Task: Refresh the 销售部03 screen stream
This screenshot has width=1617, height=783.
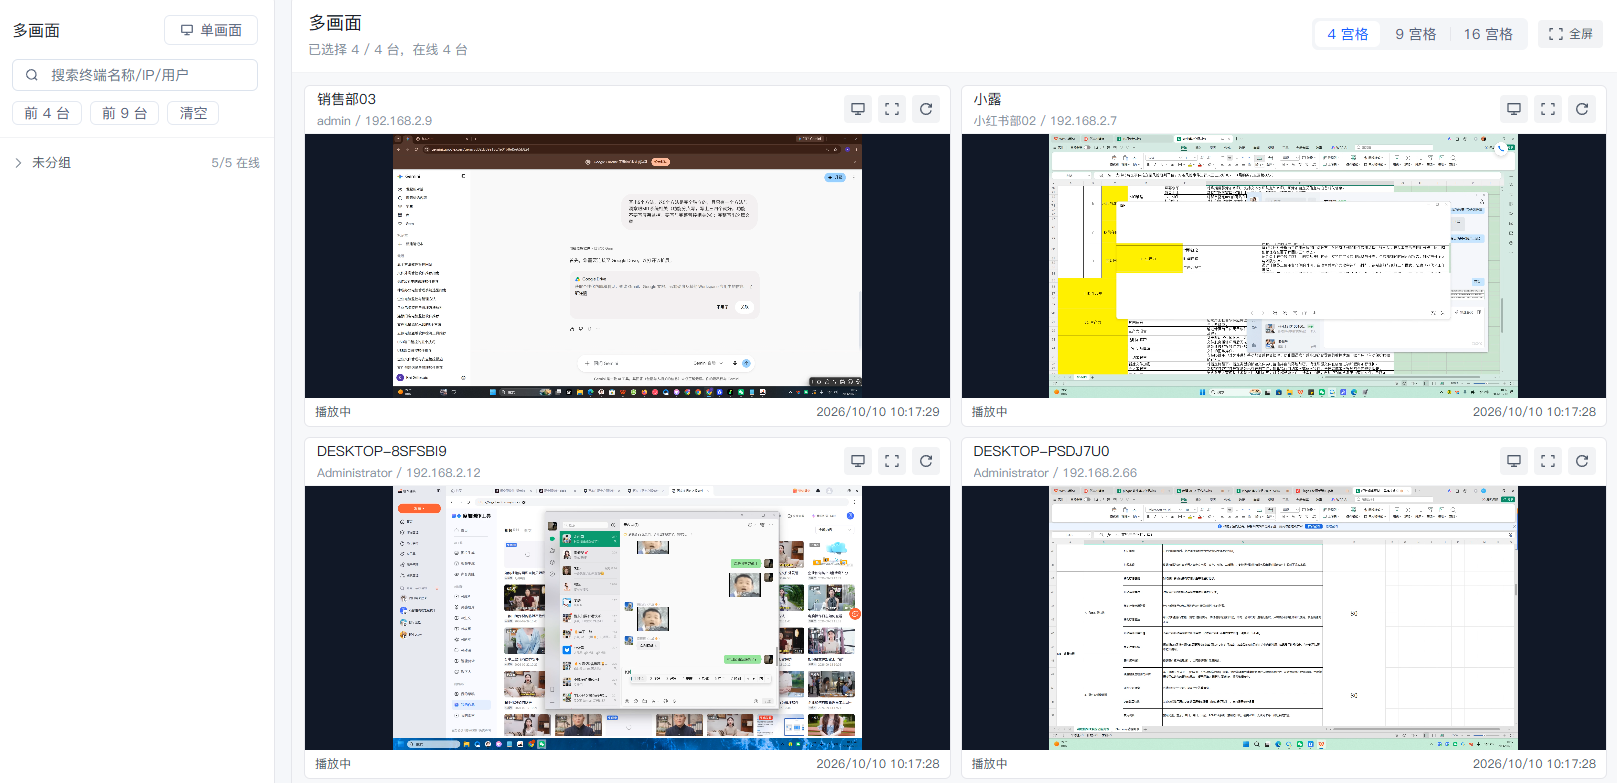Action: (x=926, y=109)
